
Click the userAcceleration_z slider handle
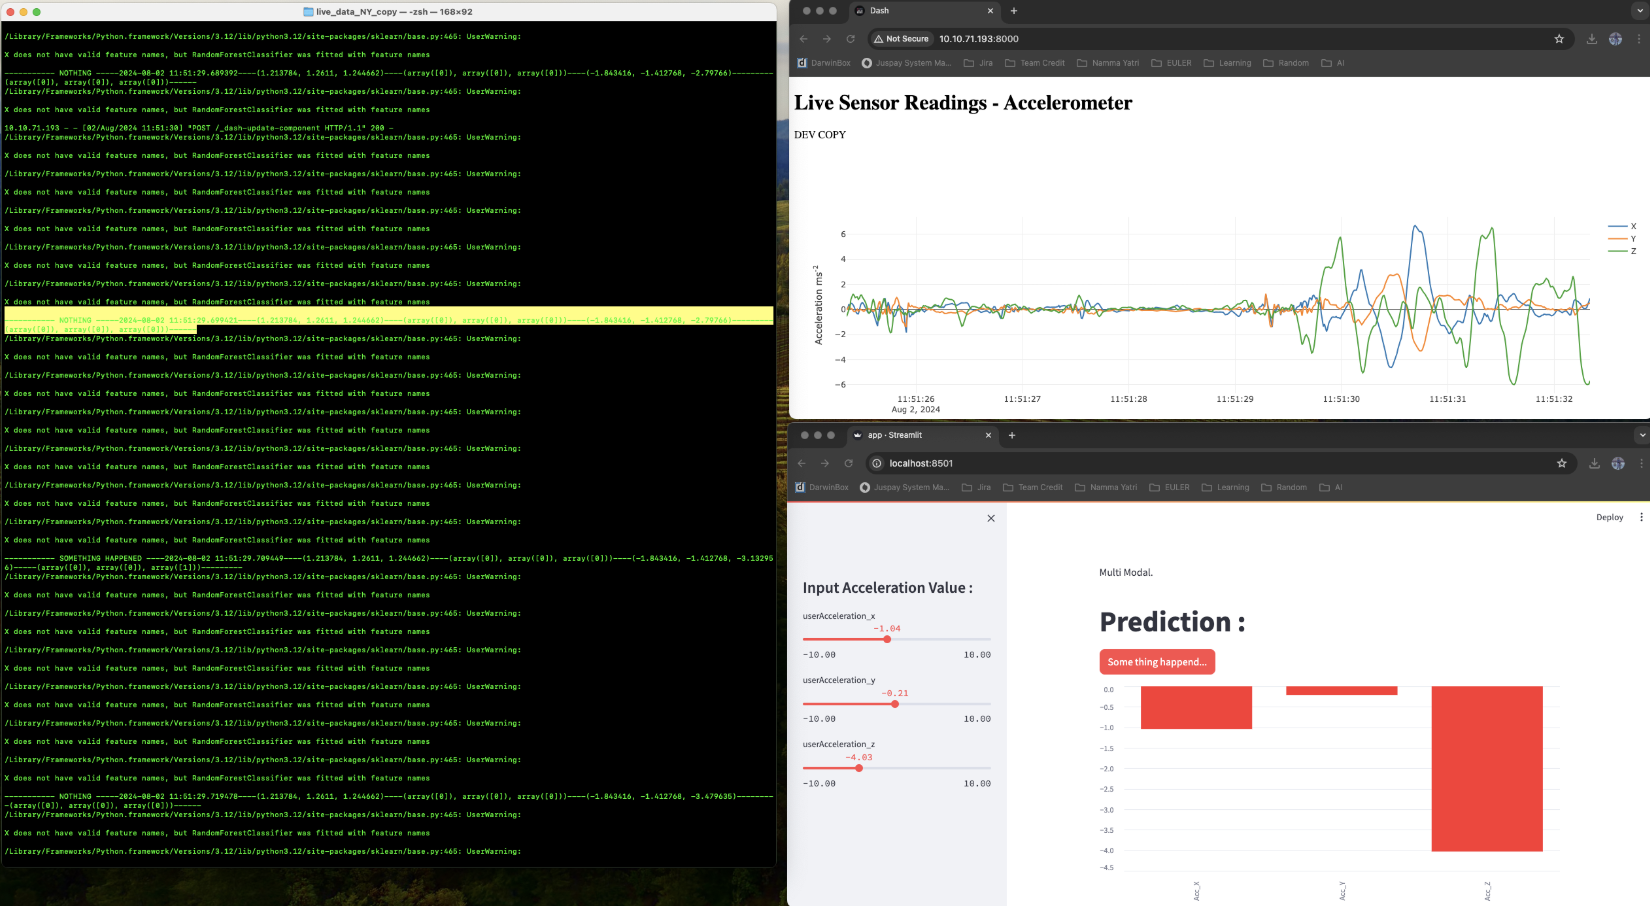859,768
